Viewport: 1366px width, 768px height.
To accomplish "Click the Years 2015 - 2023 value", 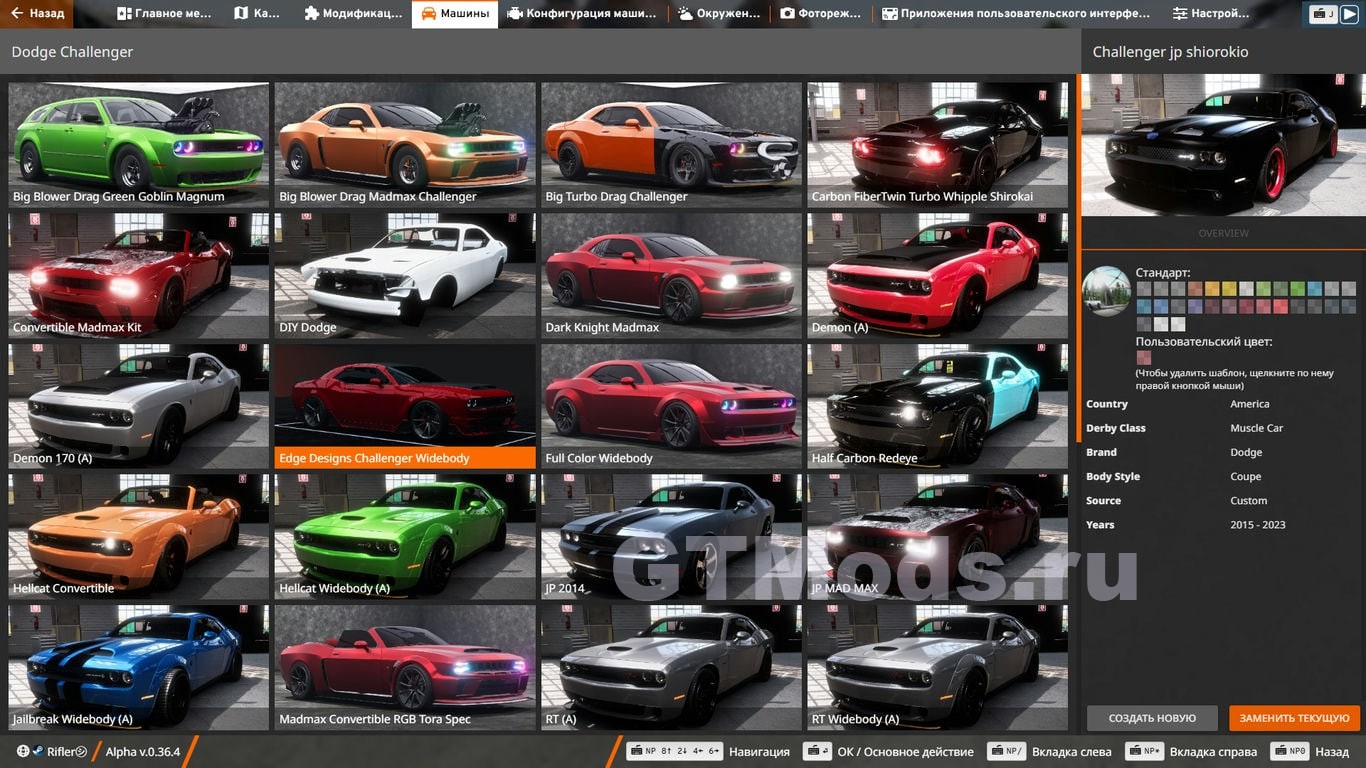I will pos(1258,524).
